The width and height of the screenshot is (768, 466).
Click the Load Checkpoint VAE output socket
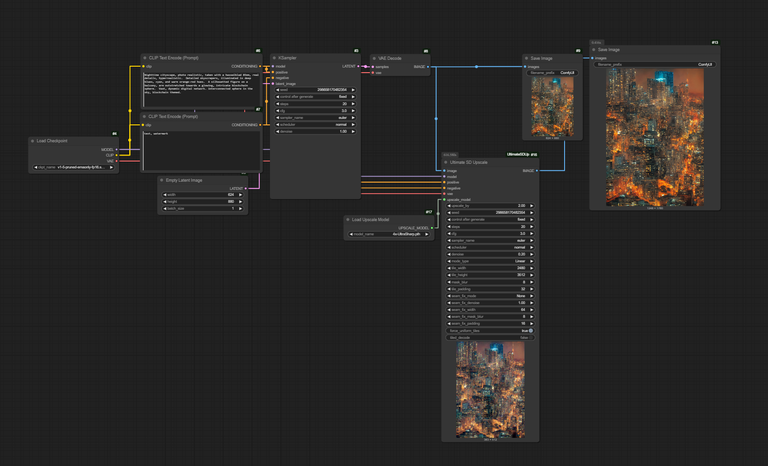116,161
